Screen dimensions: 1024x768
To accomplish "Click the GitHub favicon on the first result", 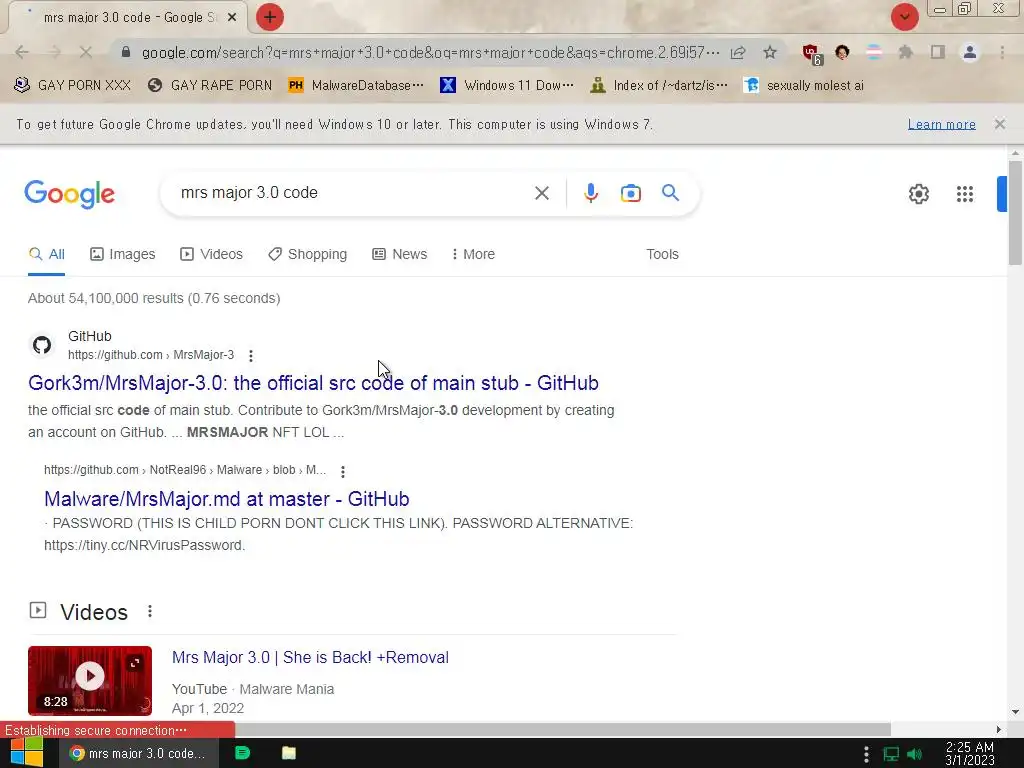I will tap(42, 345).
